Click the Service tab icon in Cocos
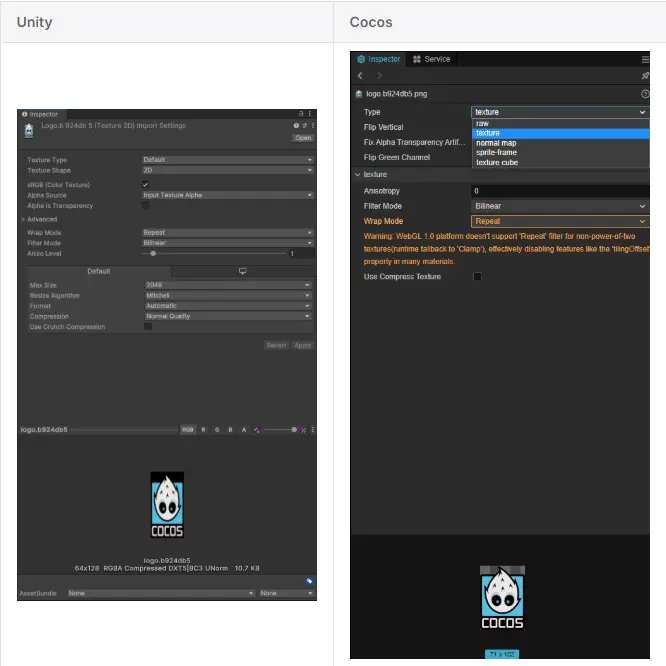This screenshot has height=666, width=666. click(x=417, y=59)
